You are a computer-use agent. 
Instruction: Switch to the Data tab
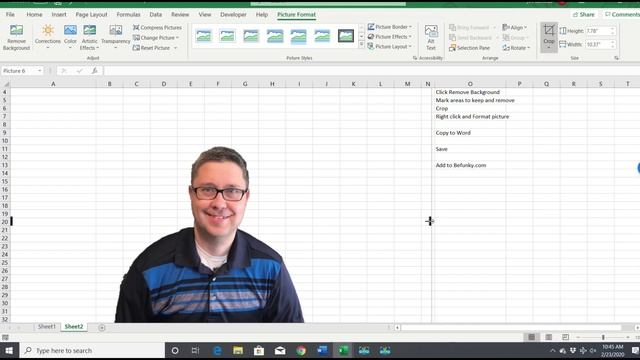(156, 14)
